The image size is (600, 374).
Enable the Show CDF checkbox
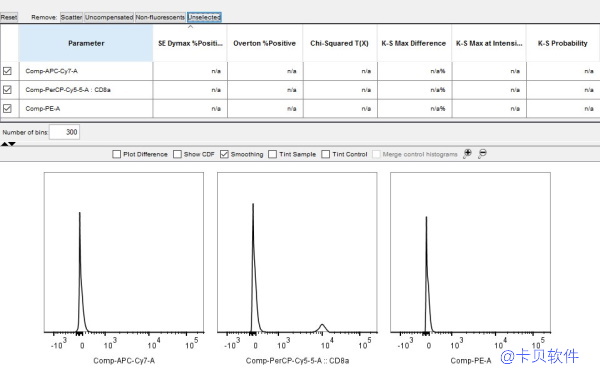177,154
